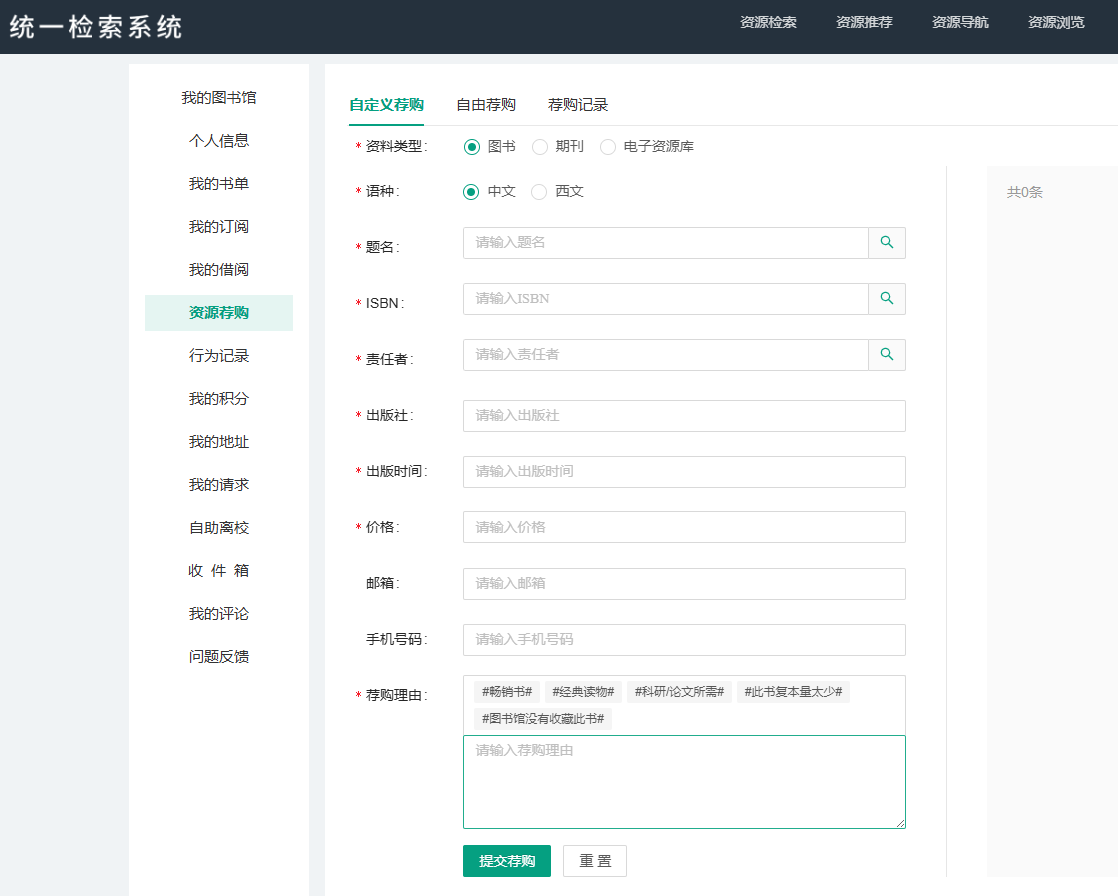Viewport: 1118px width, 896px height.
Task: Choose the 电子资源库 radio option
Action: coord(608,147)
